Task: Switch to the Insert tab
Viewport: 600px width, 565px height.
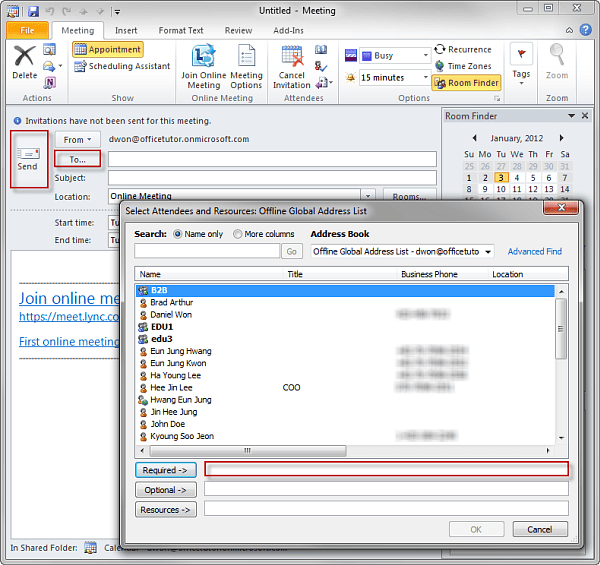Action: (126, 30)
